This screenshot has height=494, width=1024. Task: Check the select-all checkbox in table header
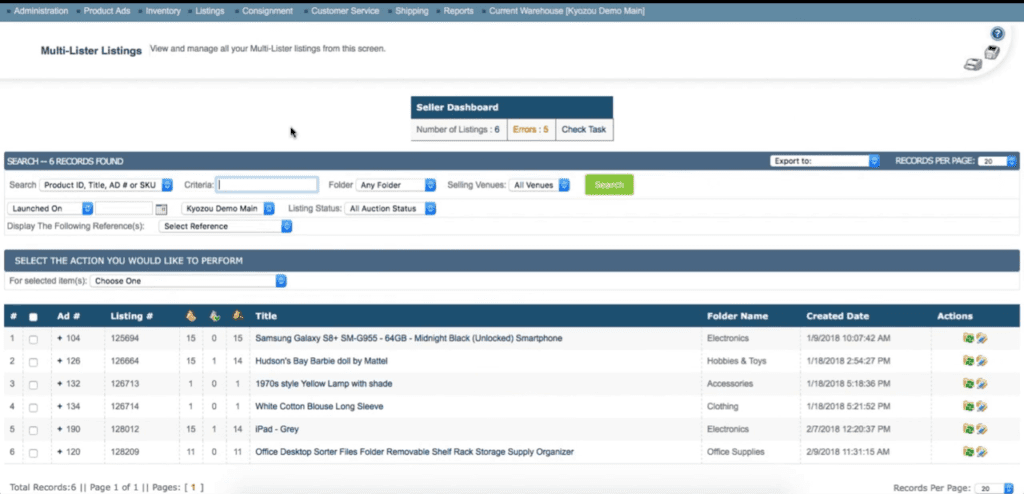(33, 317)
